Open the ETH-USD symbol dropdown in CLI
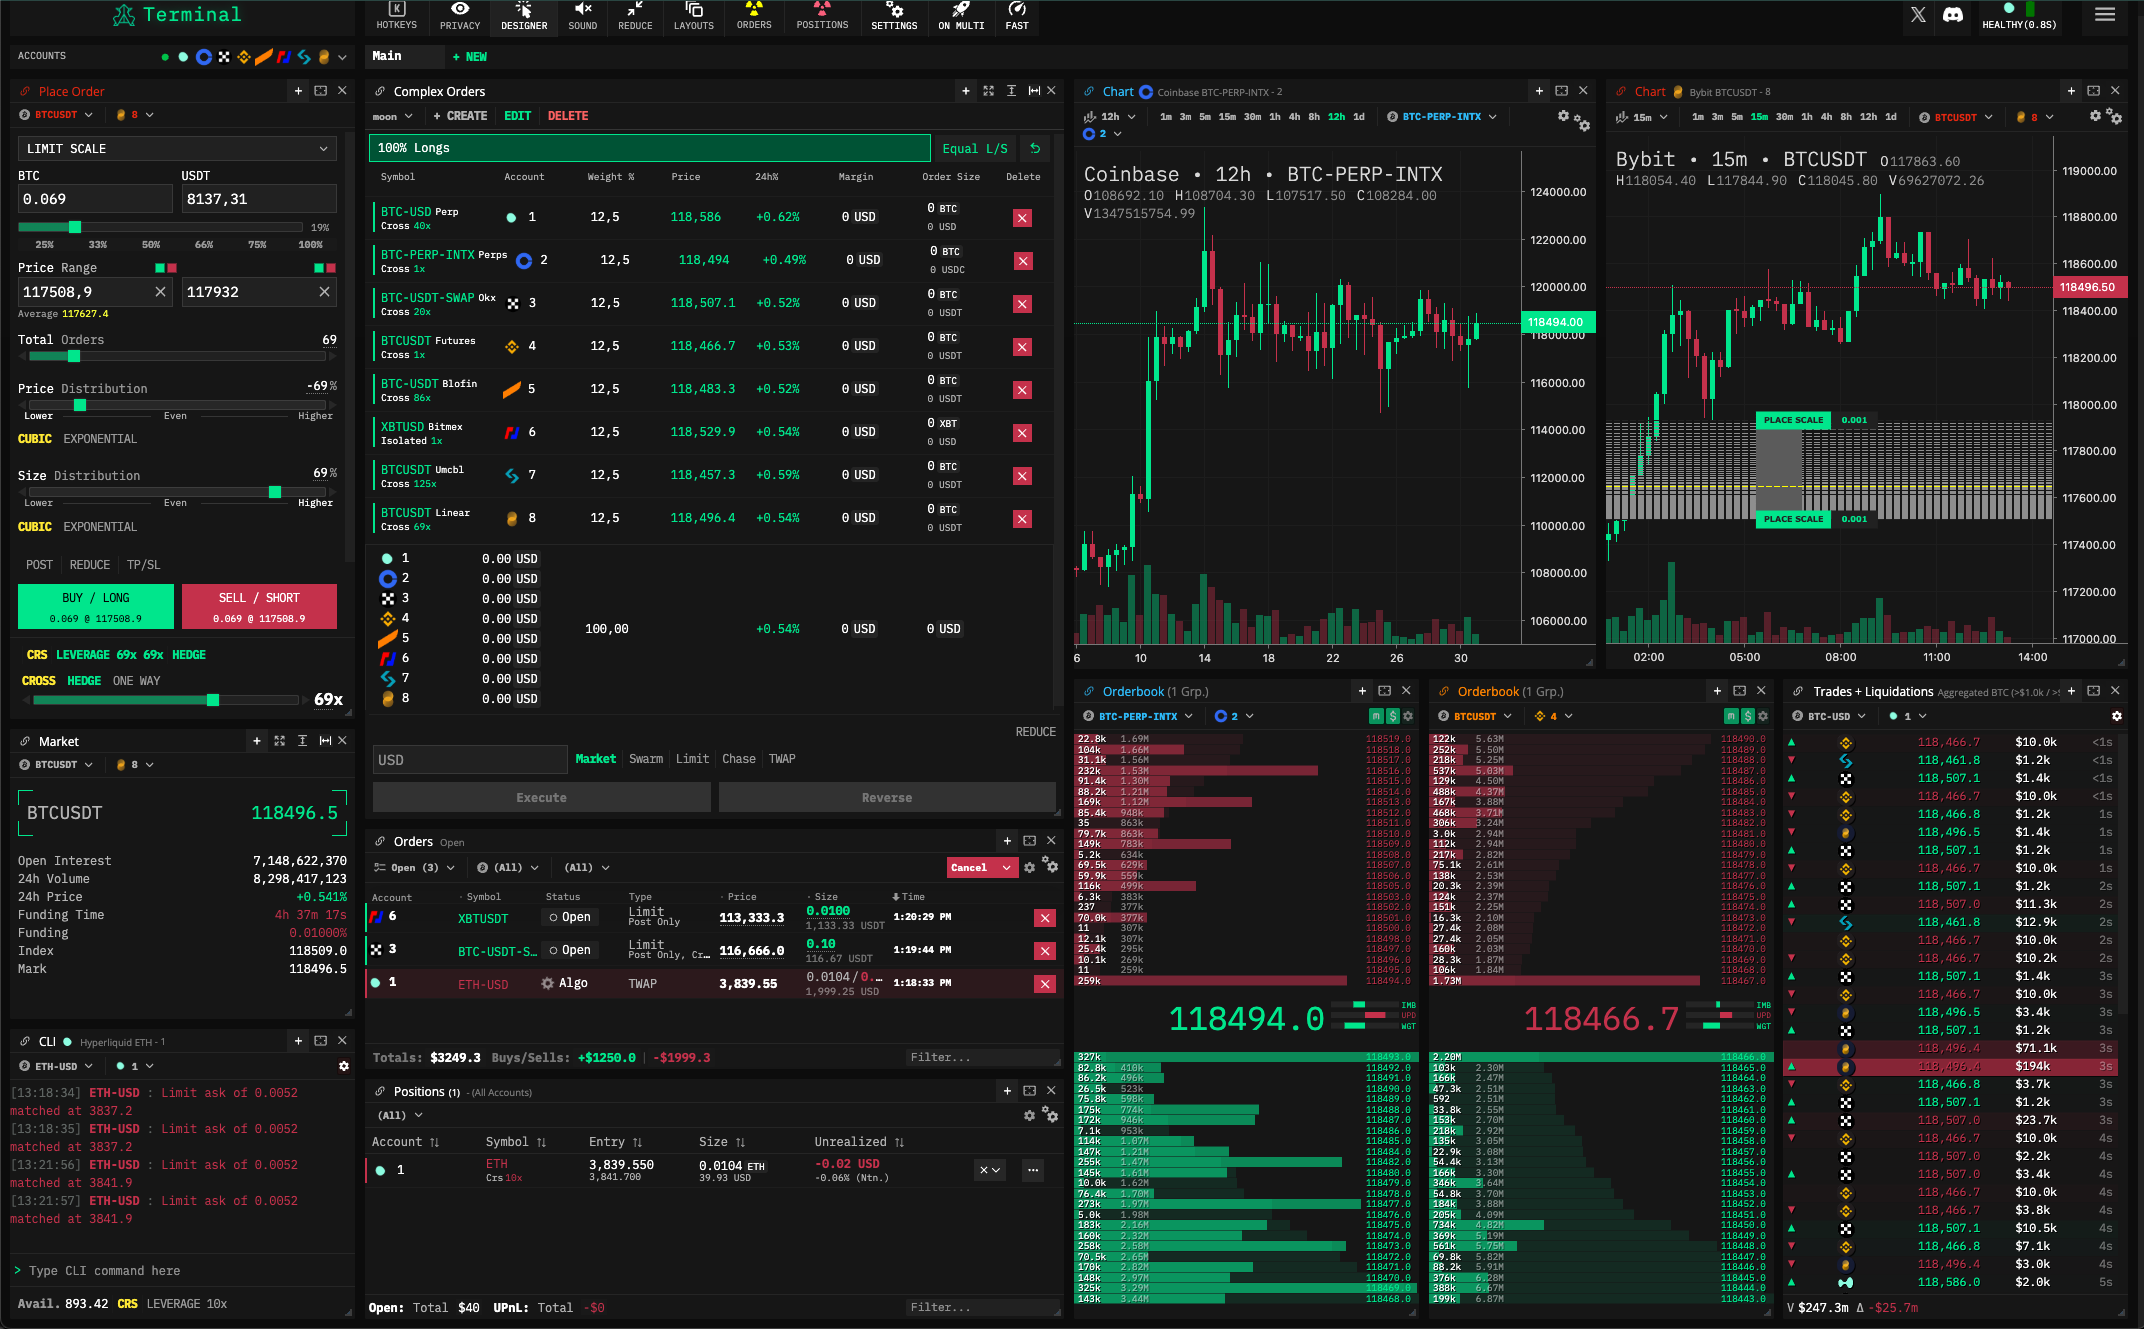 [56, 1066]
